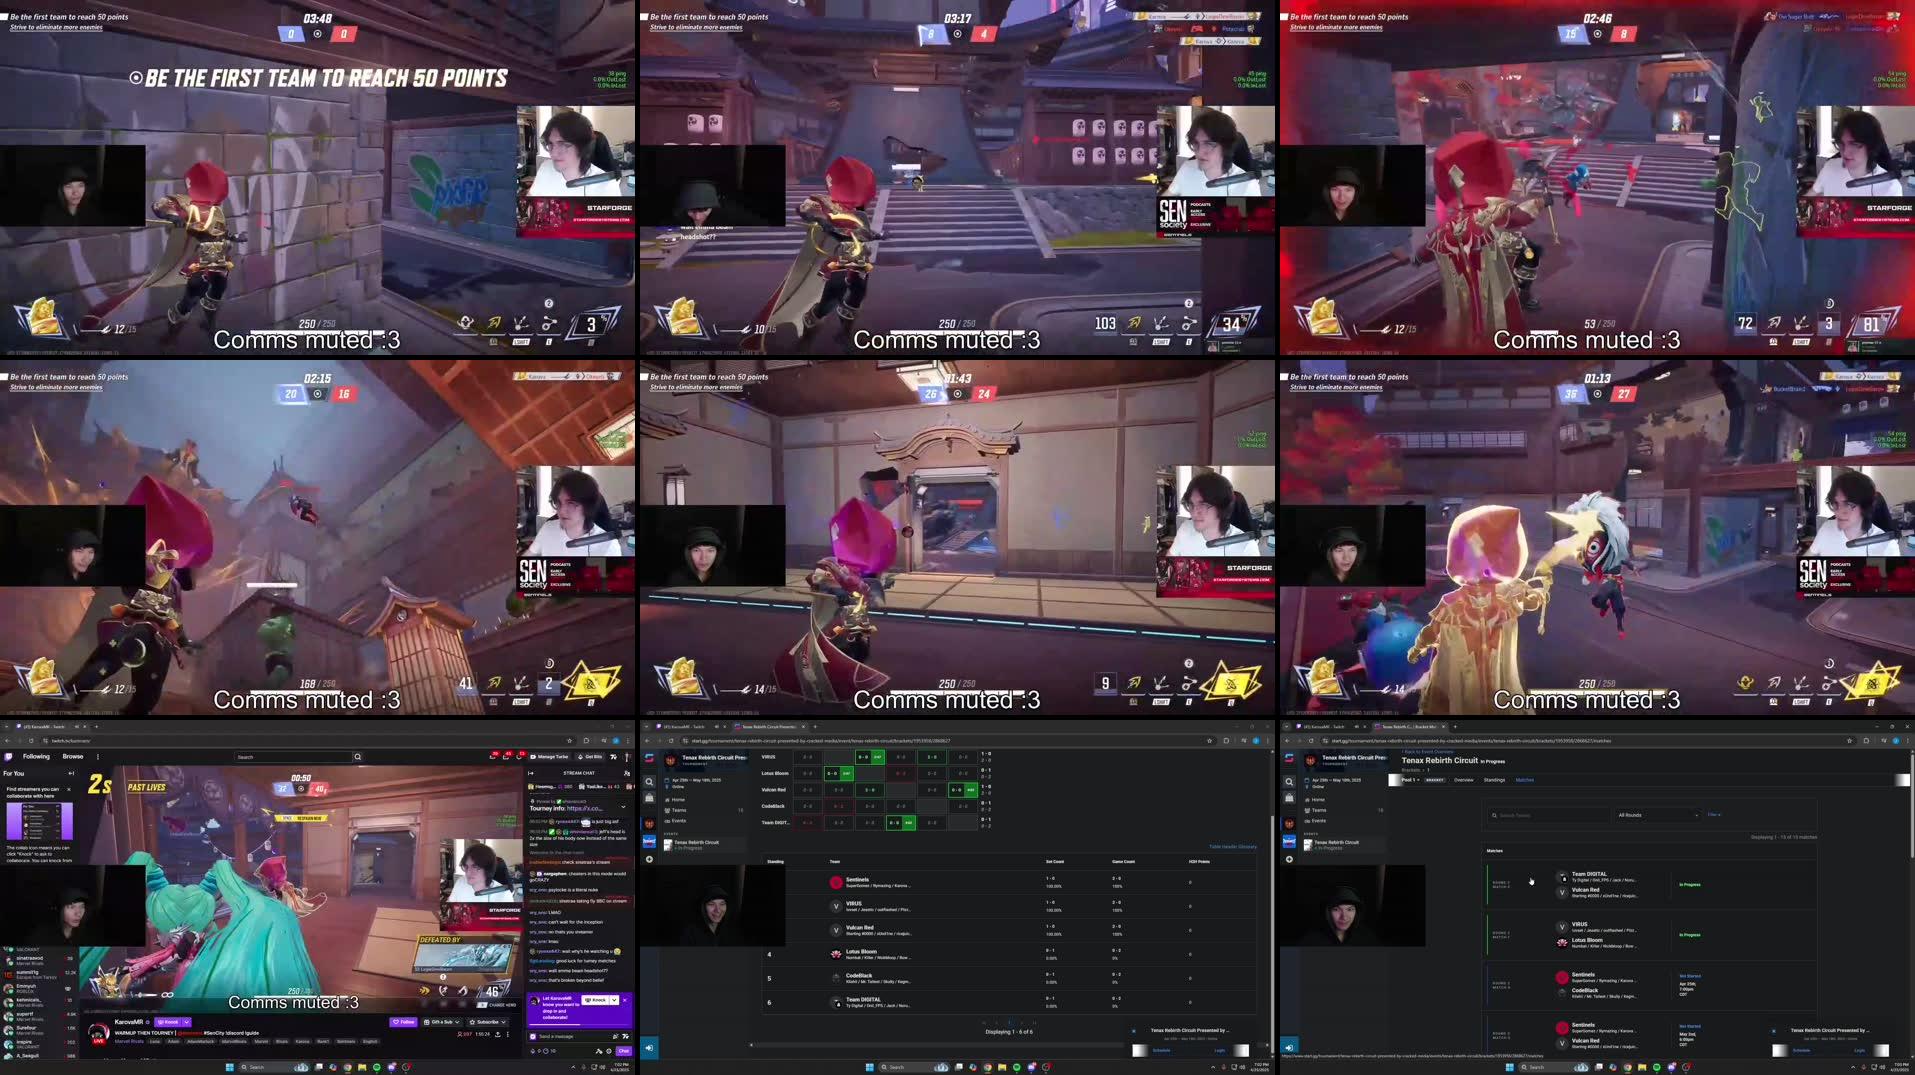Open three-dot menu beside Twitch Browse
Viewport: 1915px width, 1075px height.
click(x=98, y=757)
